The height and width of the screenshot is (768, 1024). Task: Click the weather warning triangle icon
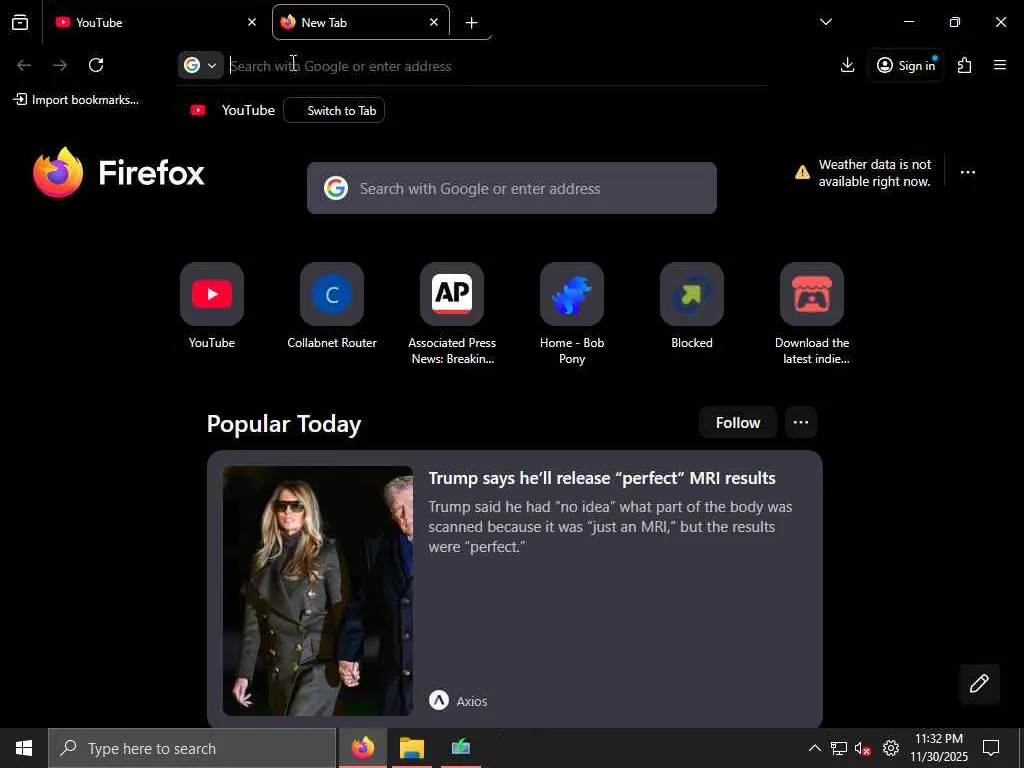802,173
